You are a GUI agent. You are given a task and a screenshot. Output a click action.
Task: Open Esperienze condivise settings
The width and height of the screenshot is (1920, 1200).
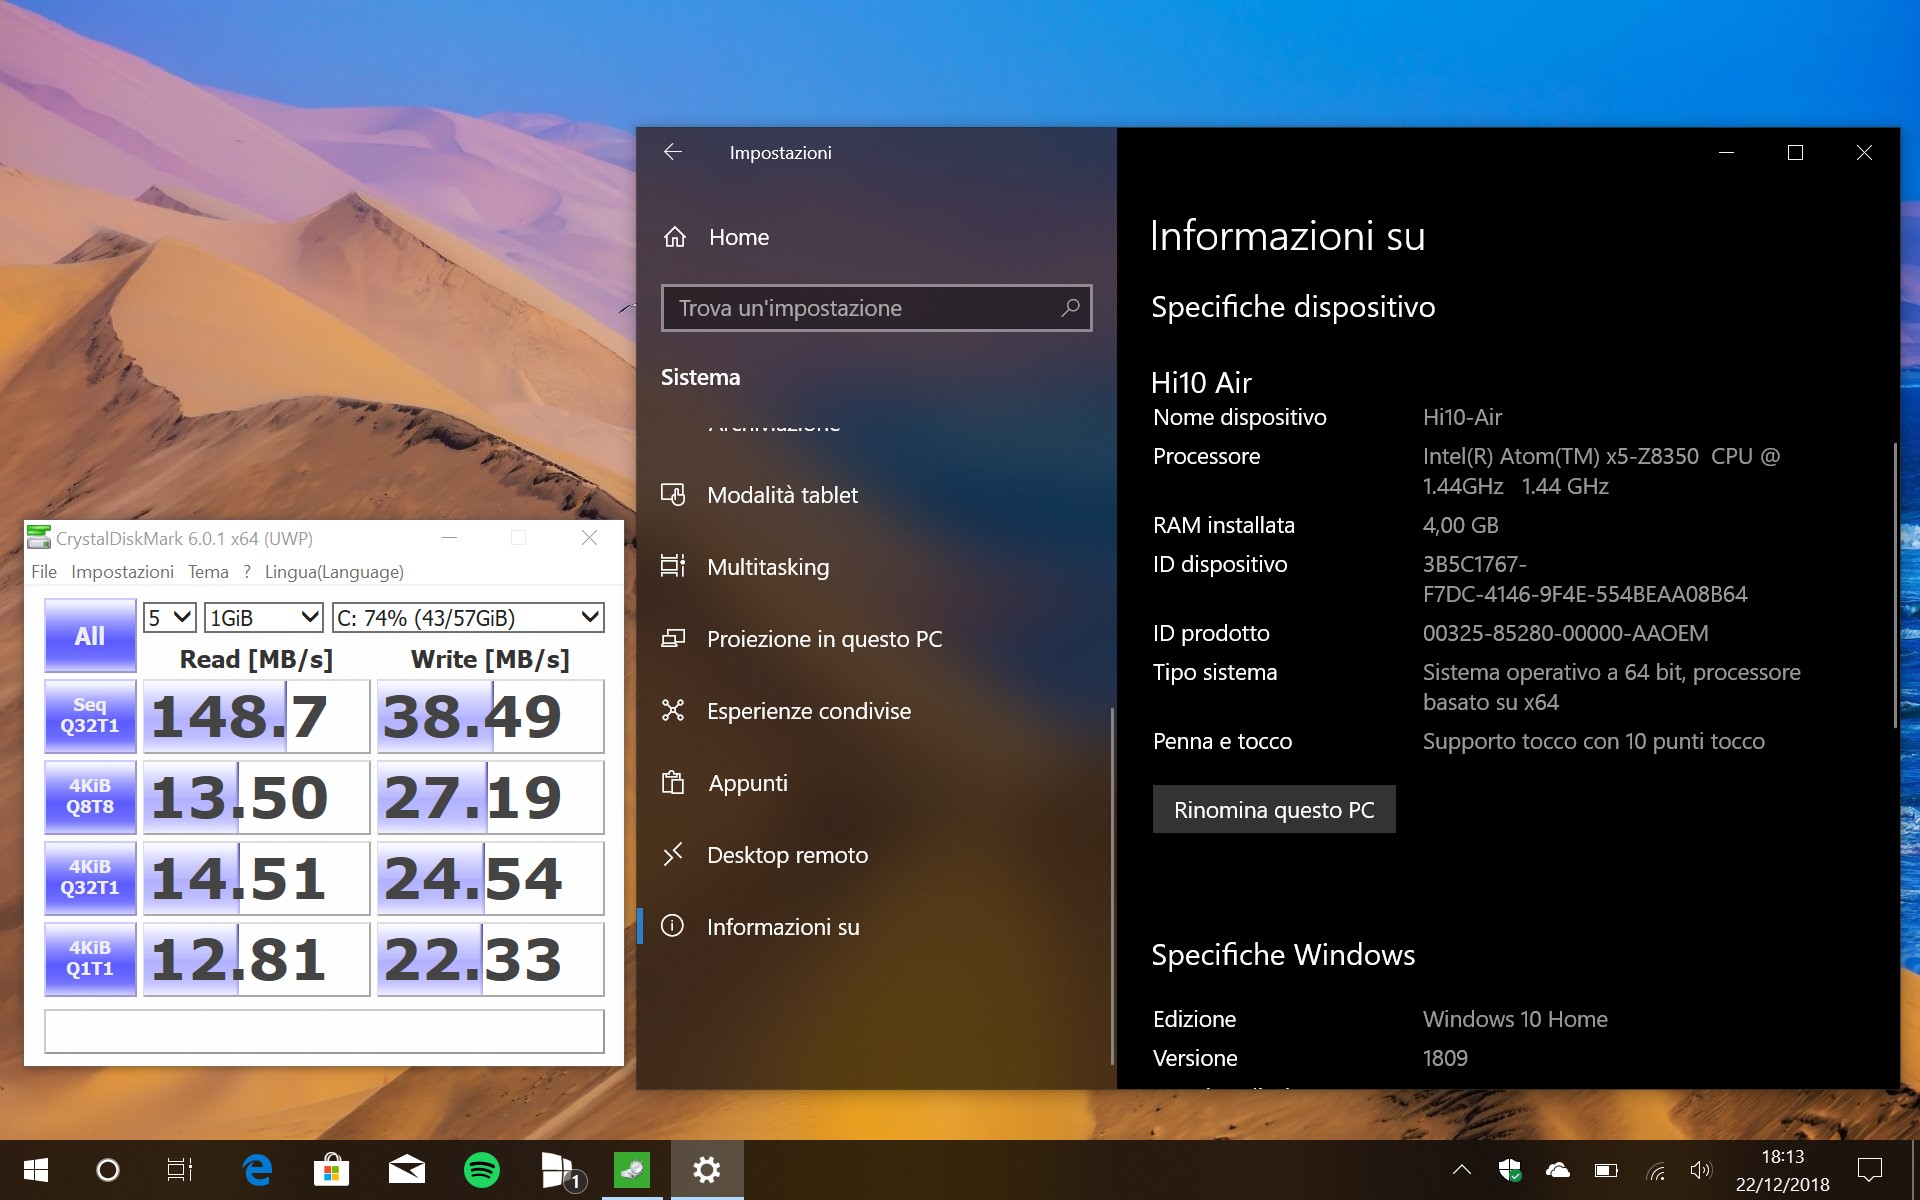coord(809,711)
